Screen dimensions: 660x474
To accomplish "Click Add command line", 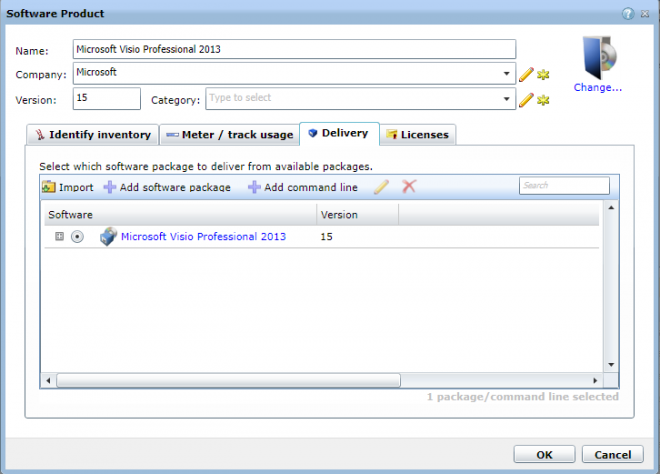I will coord(303,187).
